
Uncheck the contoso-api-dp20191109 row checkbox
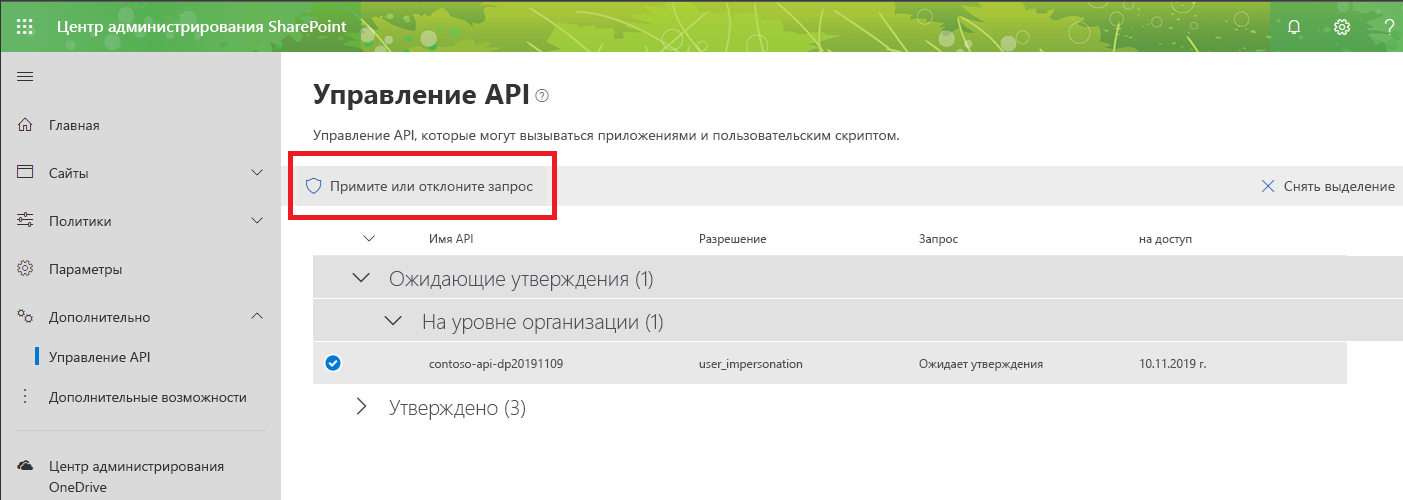coord(333,364)
